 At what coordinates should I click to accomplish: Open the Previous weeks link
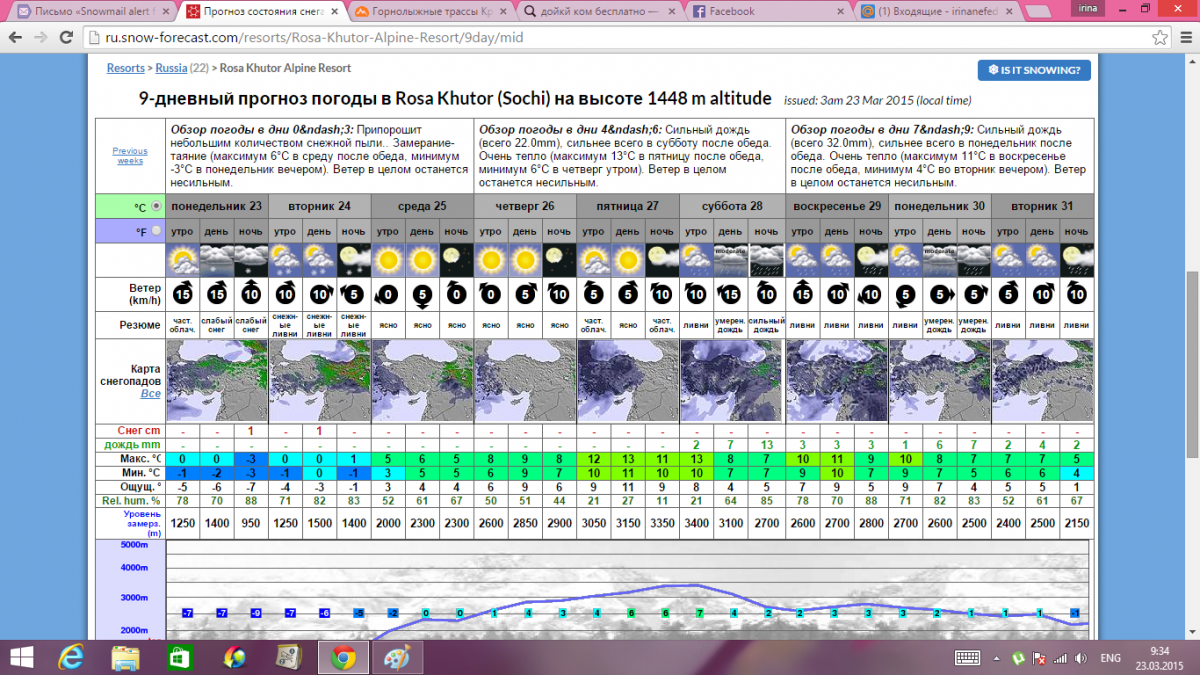(x=130, y=156)
